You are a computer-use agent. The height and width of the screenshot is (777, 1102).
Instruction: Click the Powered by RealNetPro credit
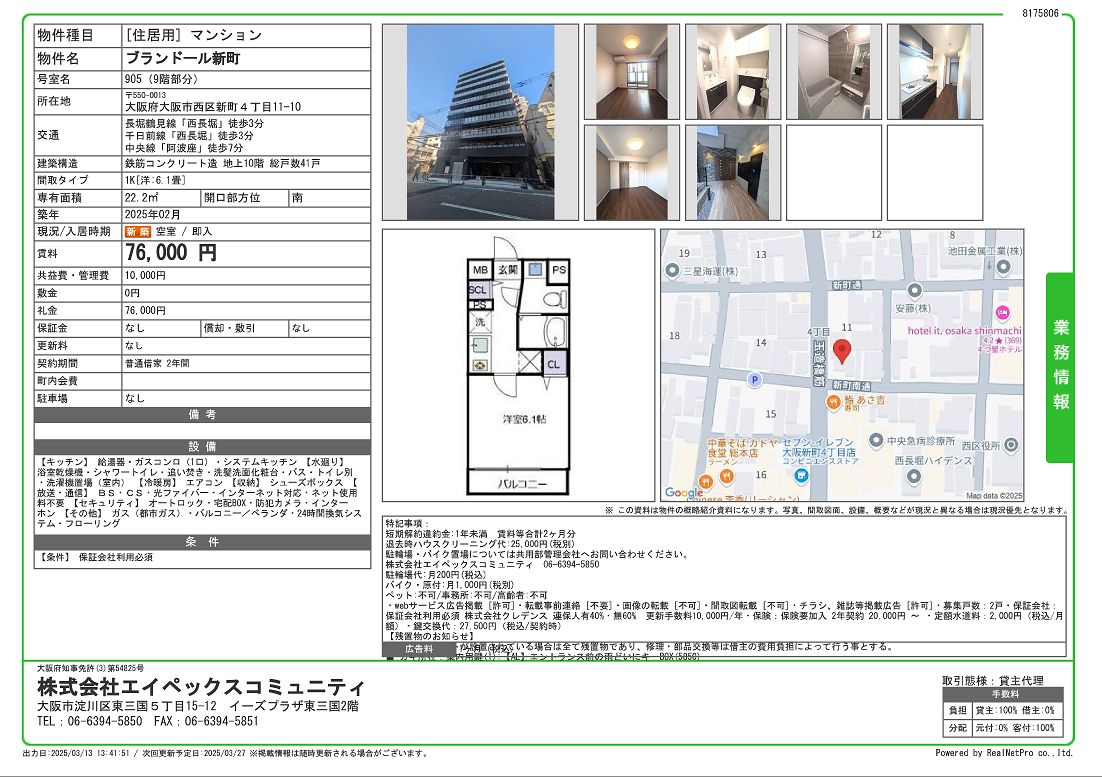[x=1004, y=753]
